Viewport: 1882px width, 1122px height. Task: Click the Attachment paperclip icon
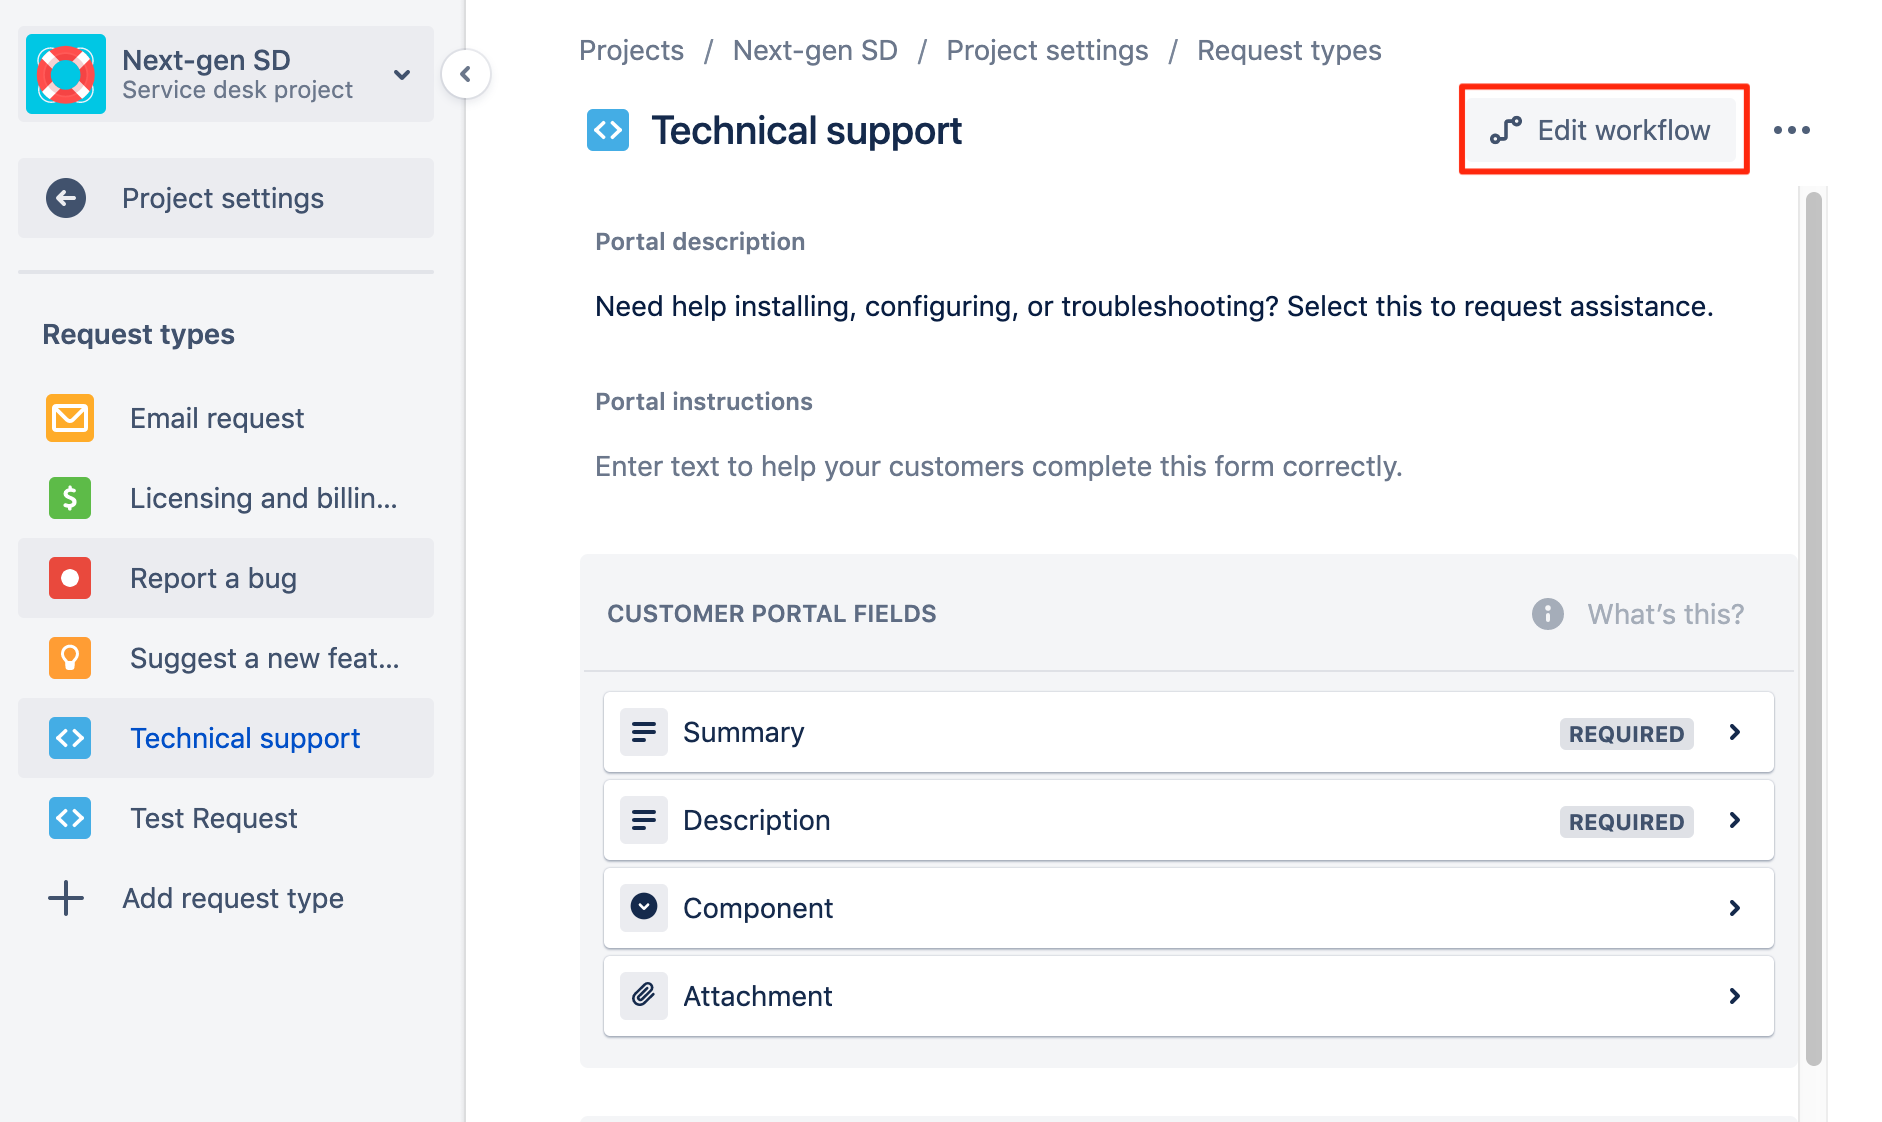click(644, 995)
